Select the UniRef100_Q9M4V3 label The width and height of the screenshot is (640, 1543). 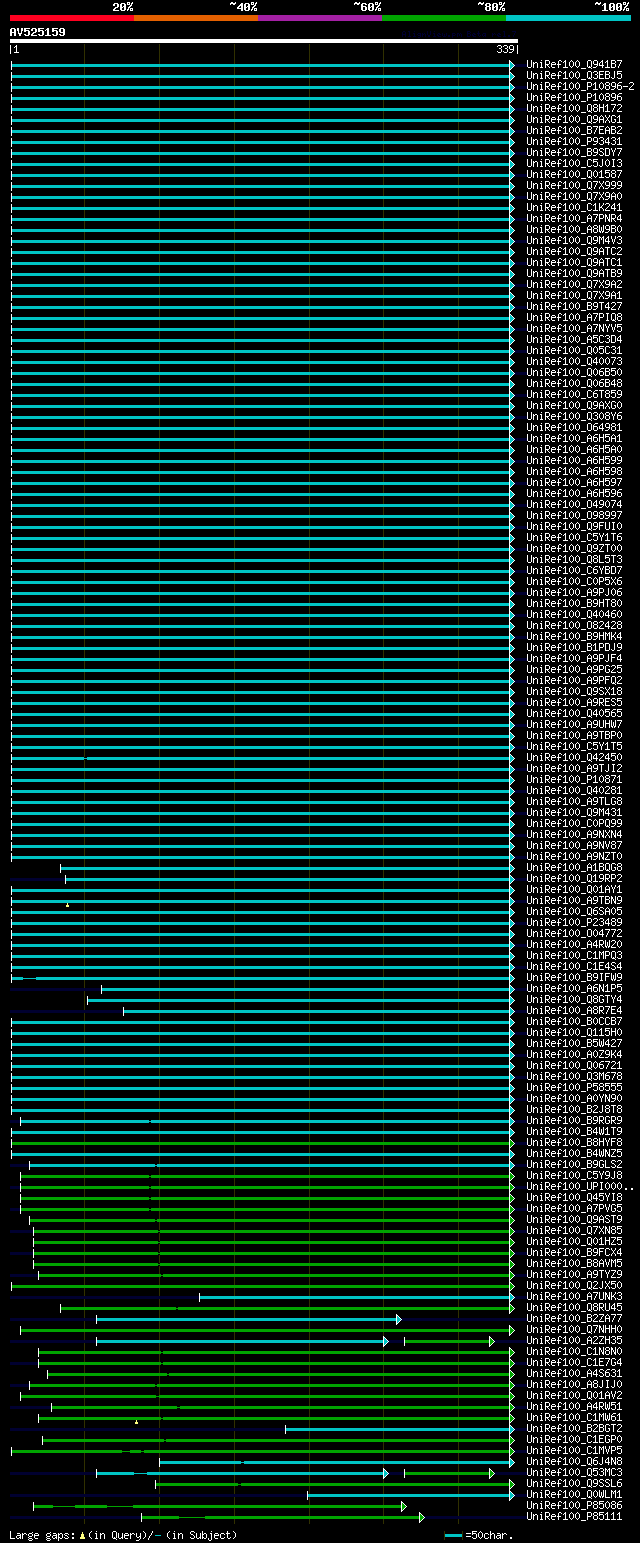573,240
